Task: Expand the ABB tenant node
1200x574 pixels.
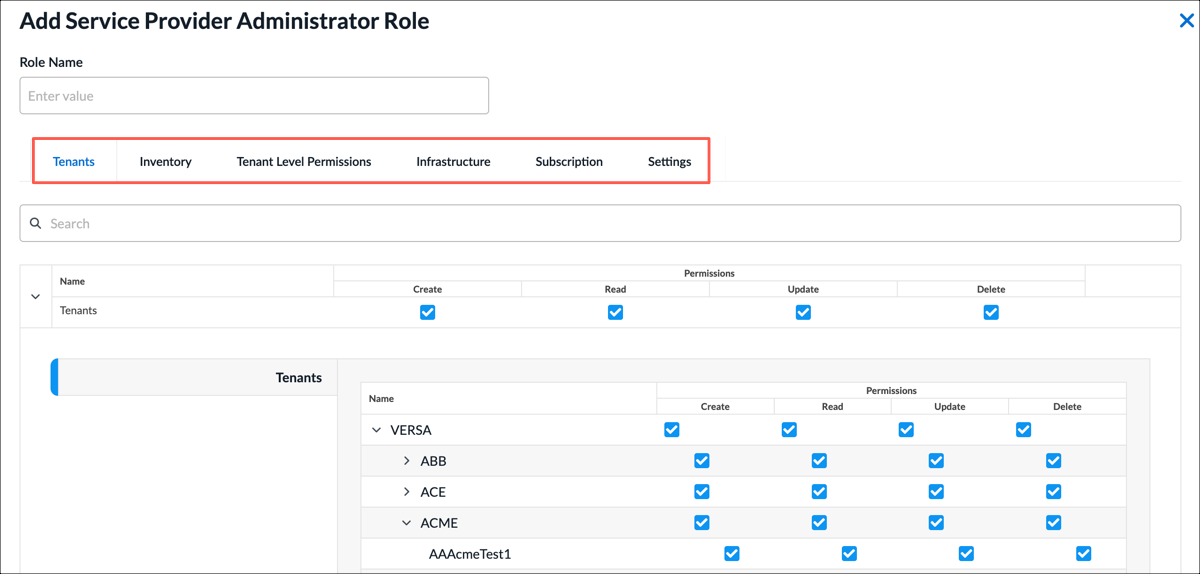Action: coord(407,461)
